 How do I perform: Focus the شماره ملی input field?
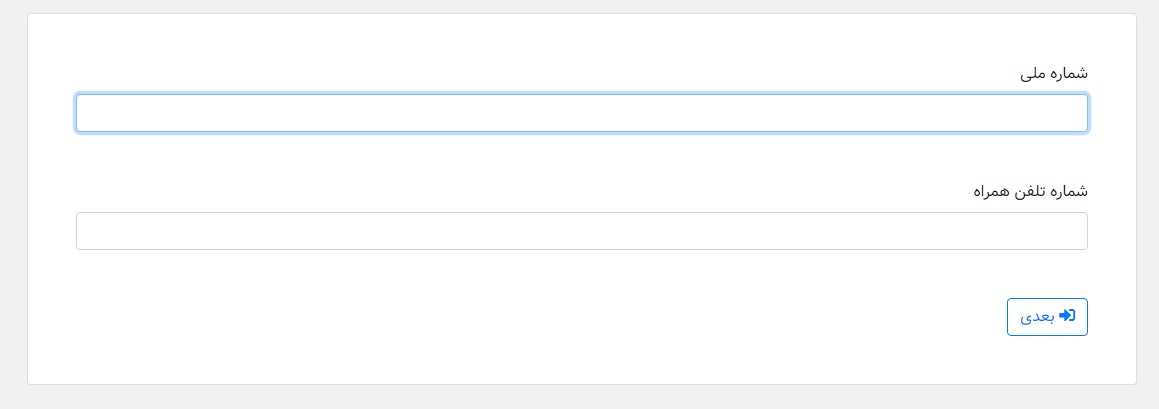click(x=582, y=113)
